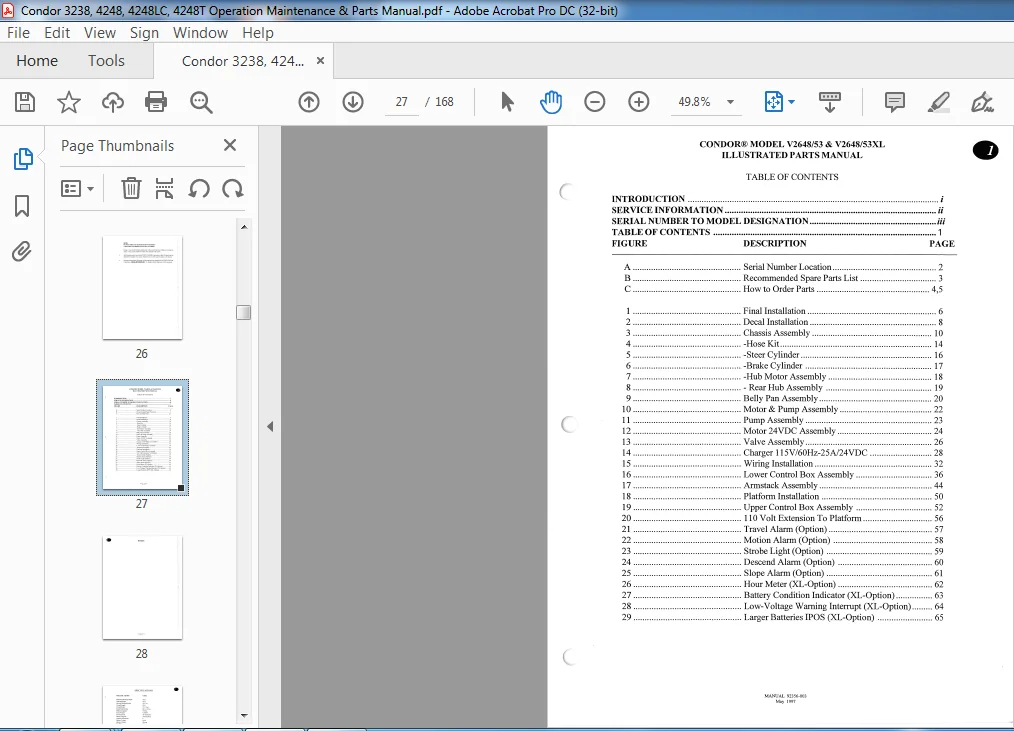
Task: Collapse the navigation pane with left arrow
Action: tap(270, 426)
